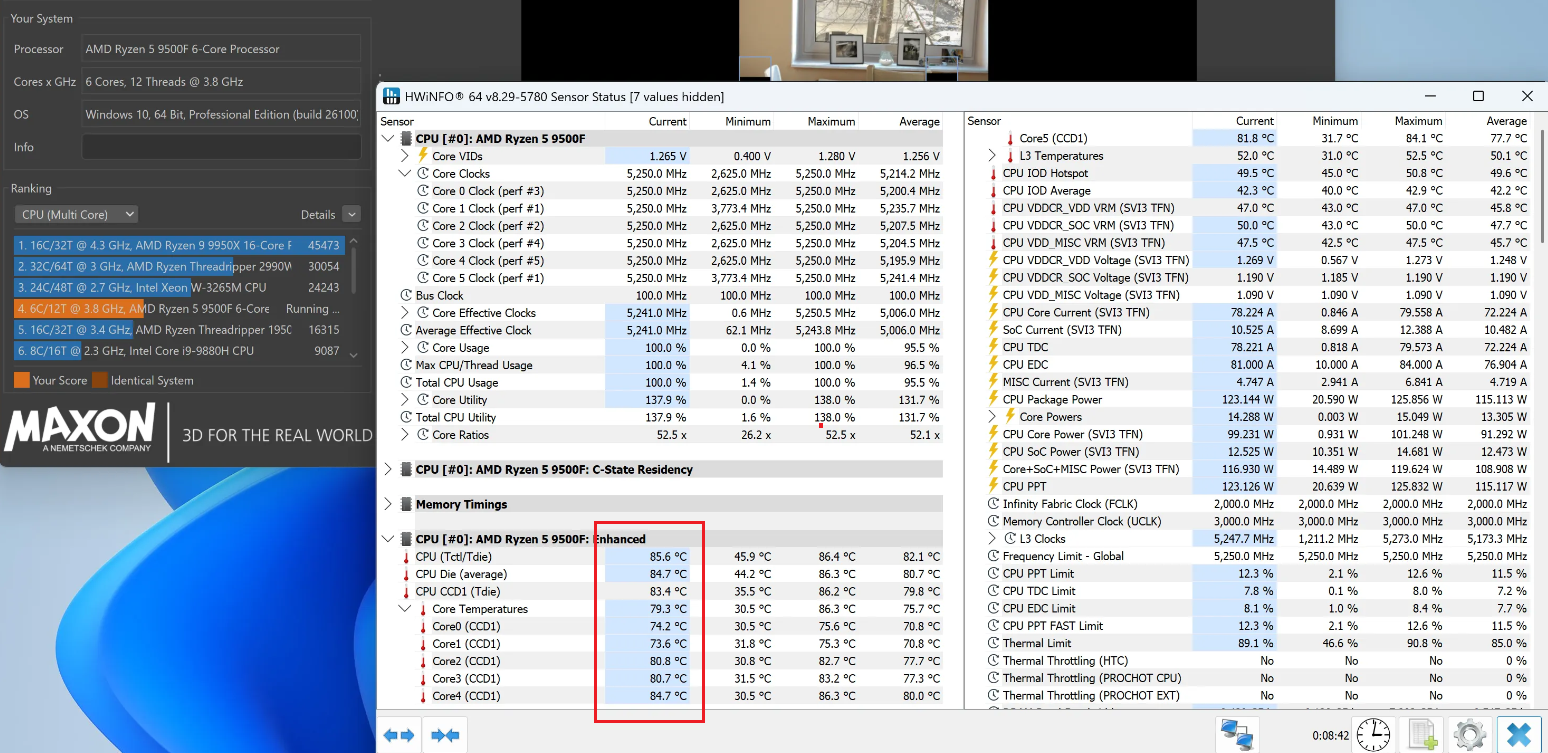The width and height of the screenshot is (1548, 753).
Task: Select the Threadripper 2990W ranking entry
Action: coord(179,266)
